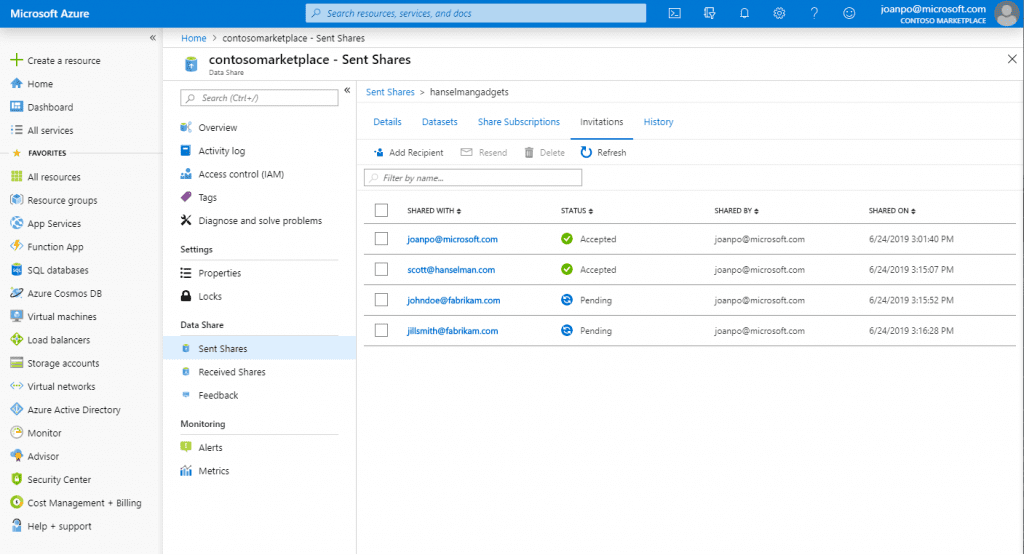Switch to the Datasets tab

click(440, 122)
